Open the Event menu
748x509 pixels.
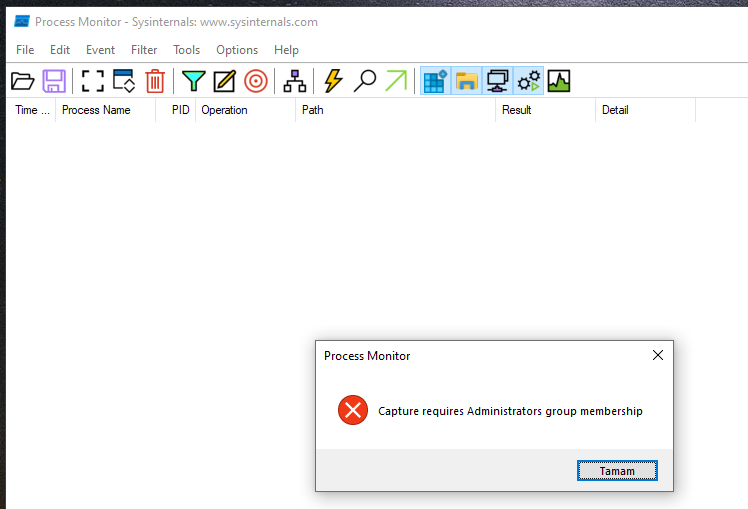[x=100, y=50]
